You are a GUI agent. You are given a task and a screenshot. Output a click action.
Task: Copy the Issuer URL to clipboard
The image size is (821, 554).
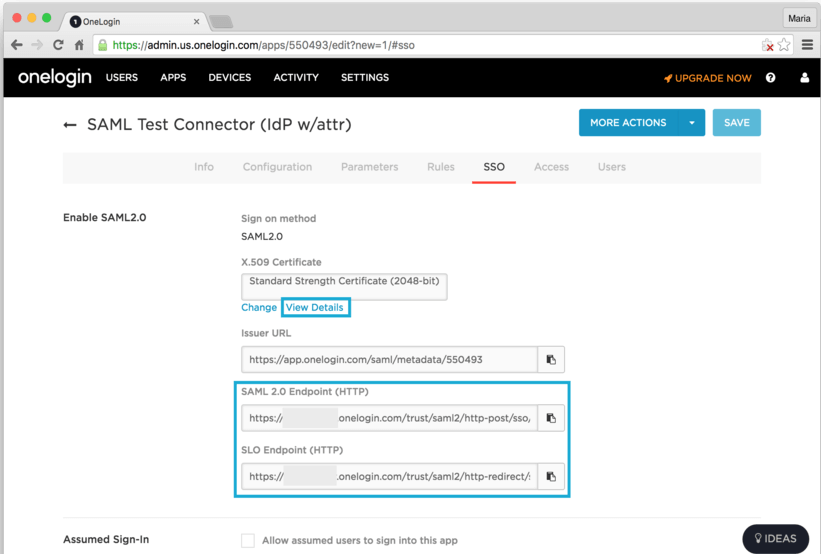[551, 360]
